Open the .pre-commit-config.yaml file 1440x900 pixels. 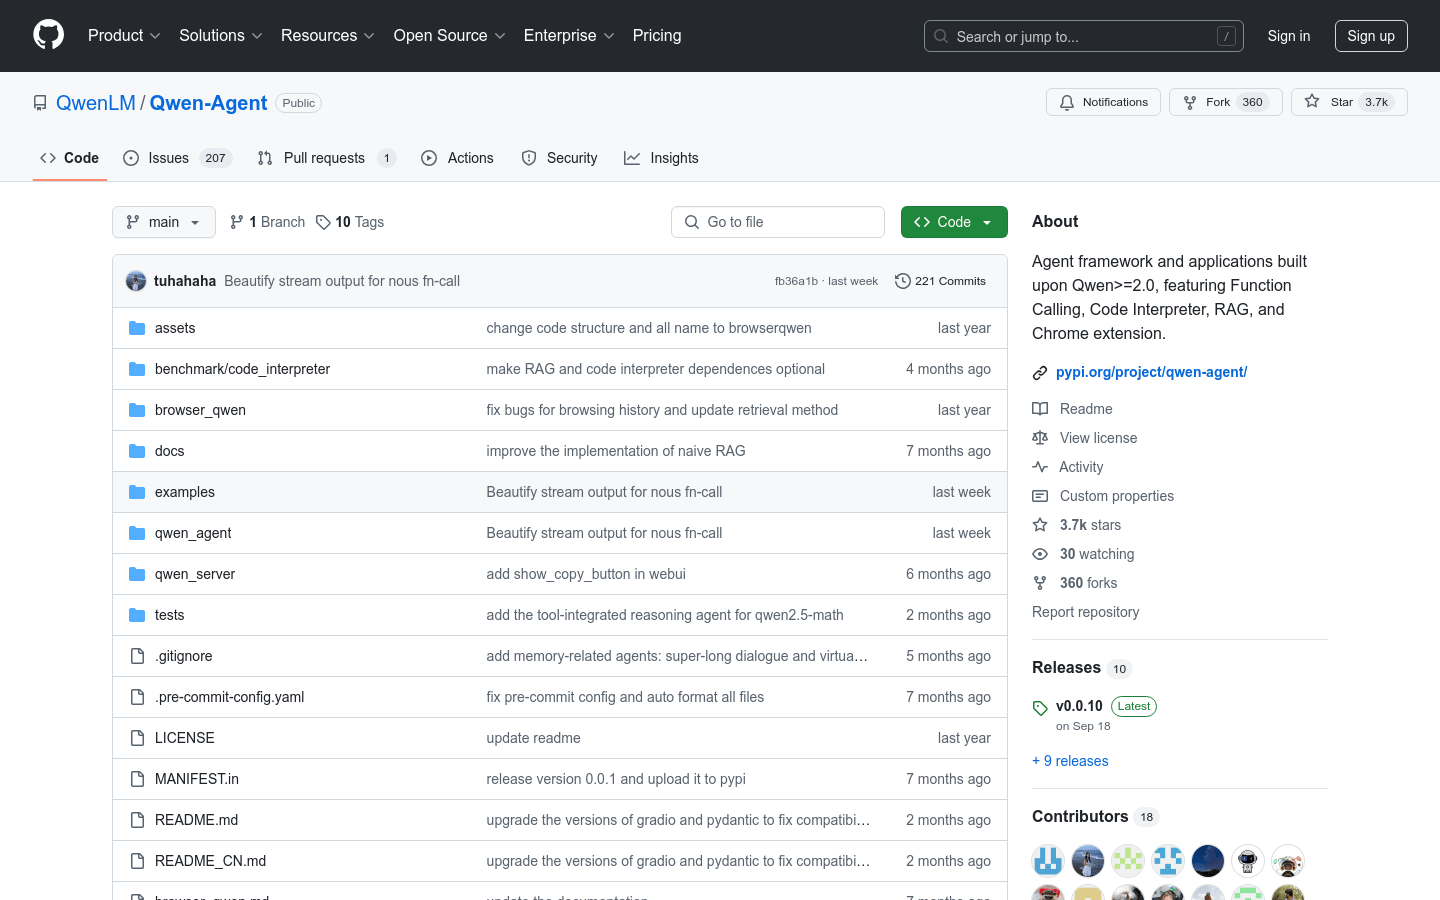[229, 697]
